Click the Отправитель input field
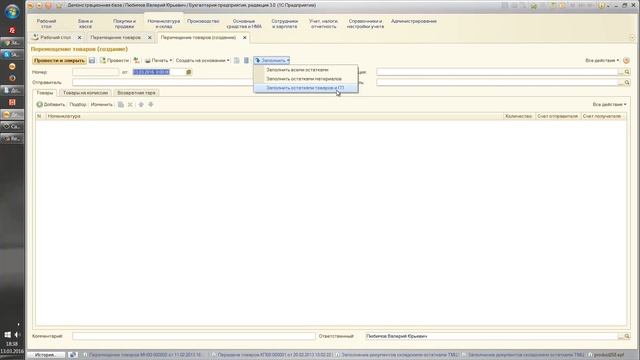Screen dimensions: 640x360 click(163, 82)
